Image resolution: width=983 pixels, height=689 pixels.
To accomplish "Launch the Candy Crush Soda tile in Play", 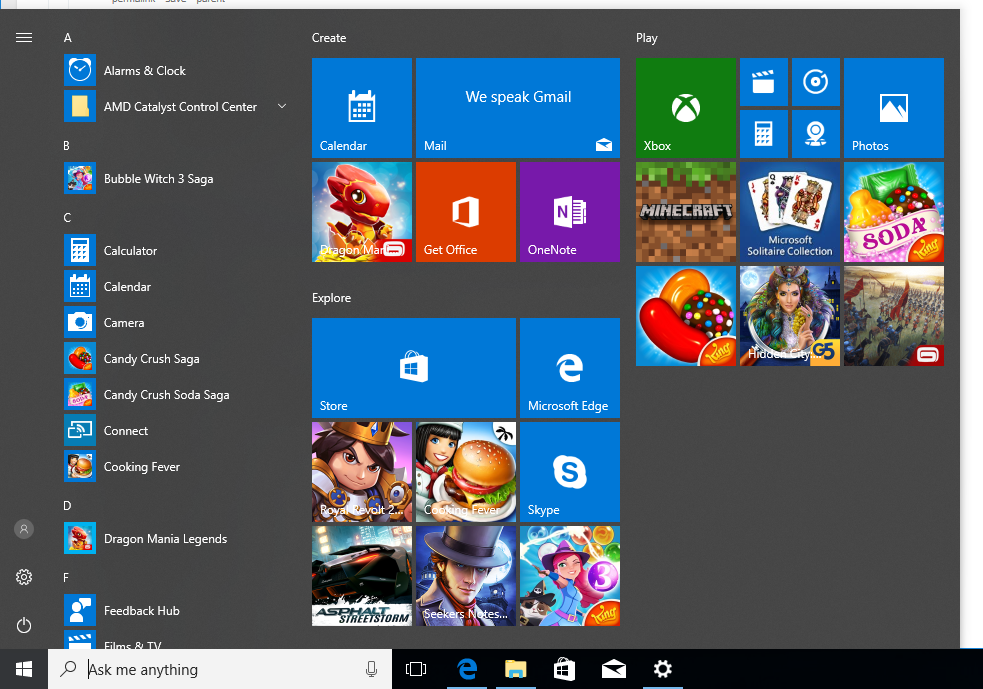I will coord(894,212).
